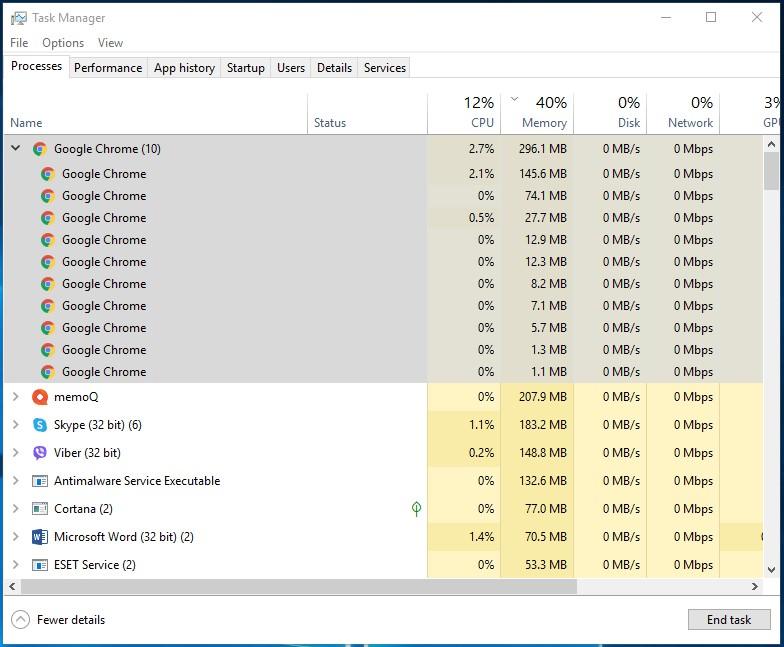Click the 53.3 MB ESET memory cell
The height and width of the screenshot is (647, 784).
click(537, 565)
